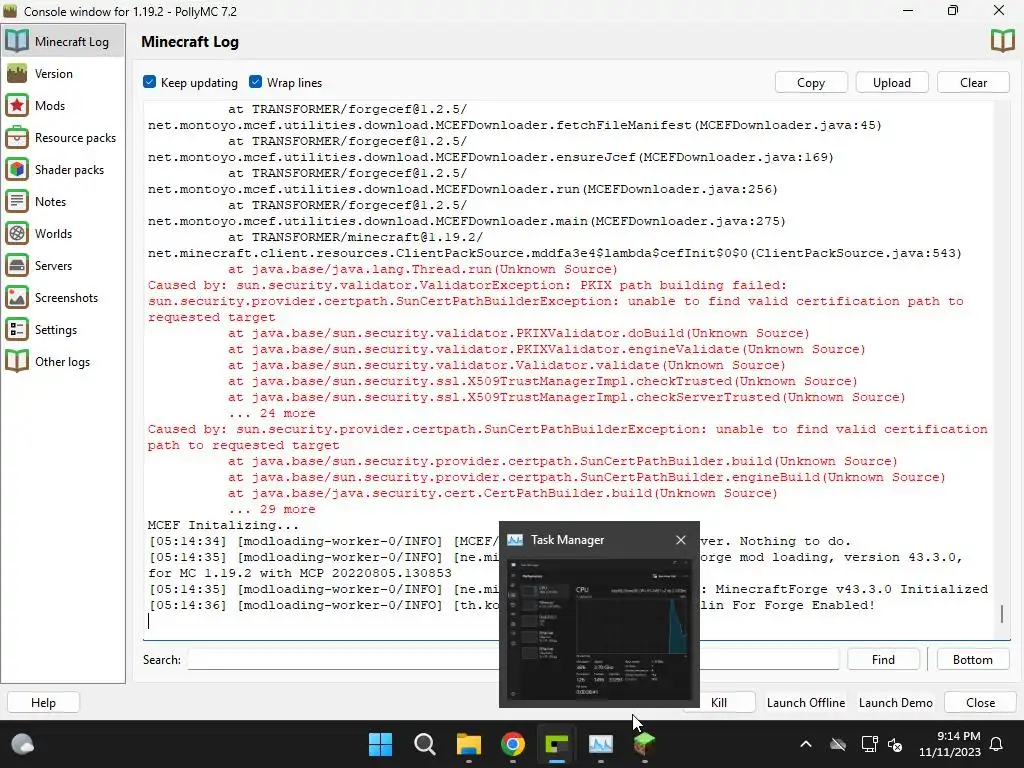Select the Servers tab label
The image size is (1024, 768).
[54, 266]
